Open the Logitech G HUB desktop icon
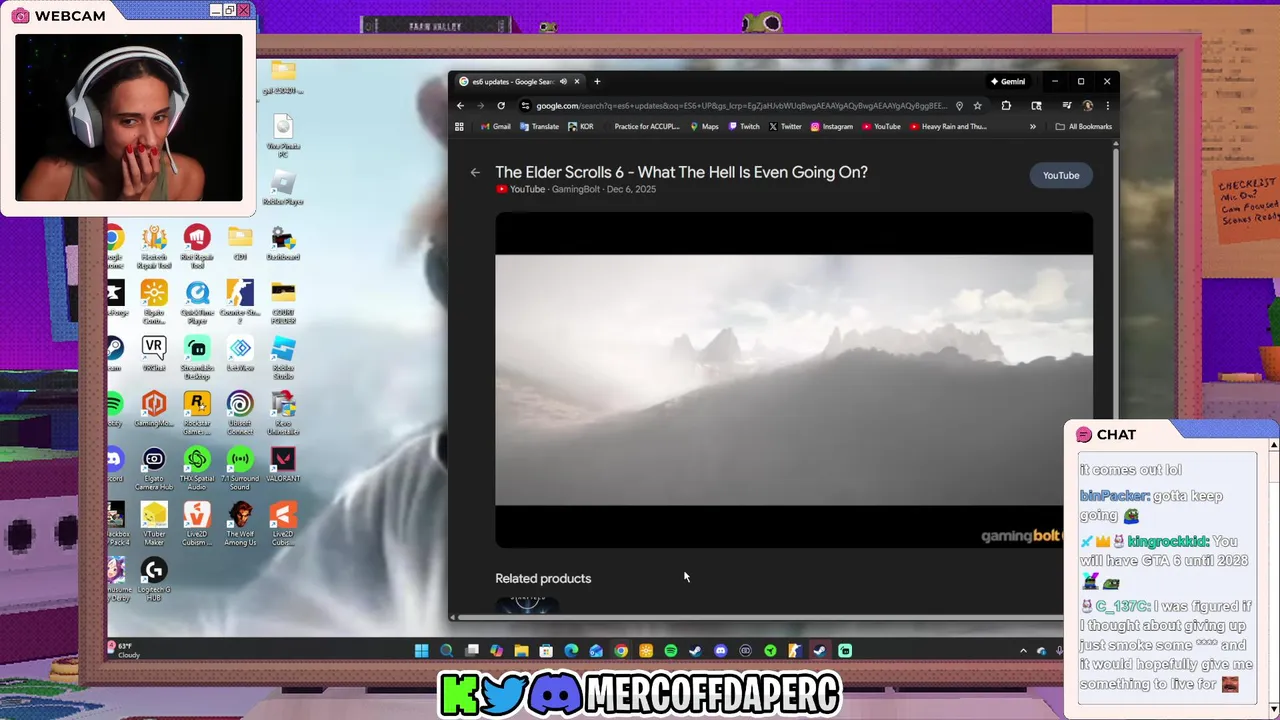Image resolution: width=1280 pixels, height=720 pixels. (154, 580)
